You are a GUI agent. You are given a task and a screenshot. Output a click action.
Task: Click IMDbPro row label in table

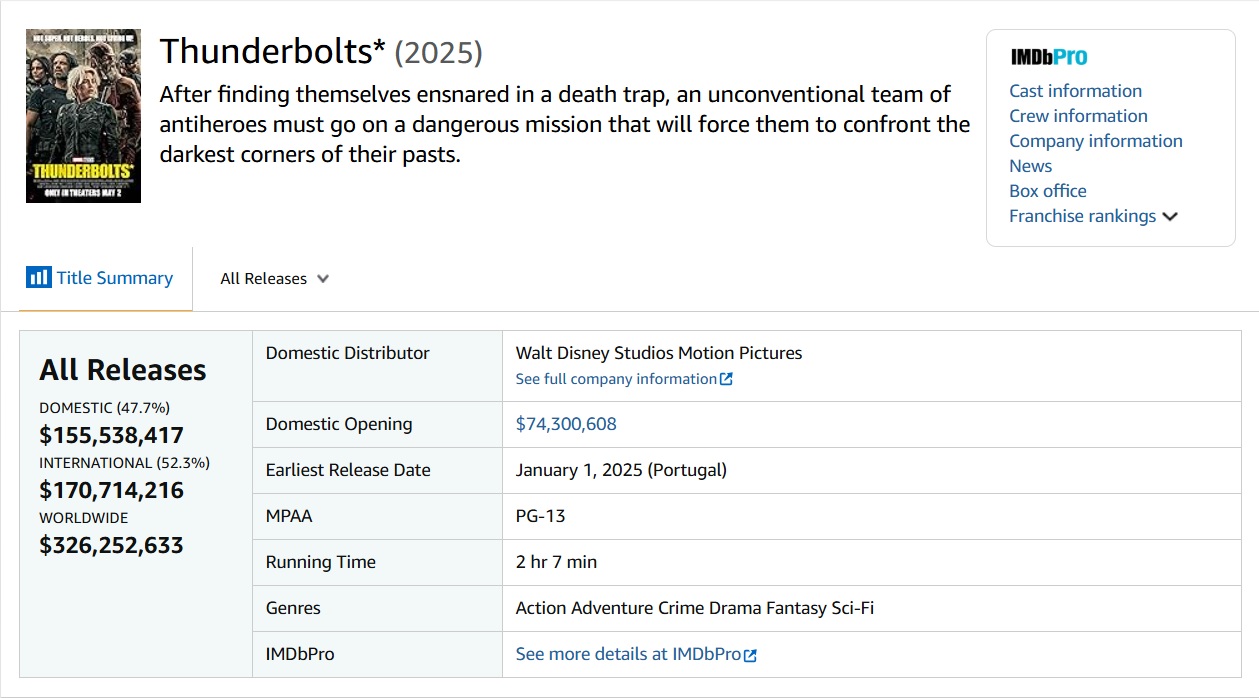click(x=300, y=654)
